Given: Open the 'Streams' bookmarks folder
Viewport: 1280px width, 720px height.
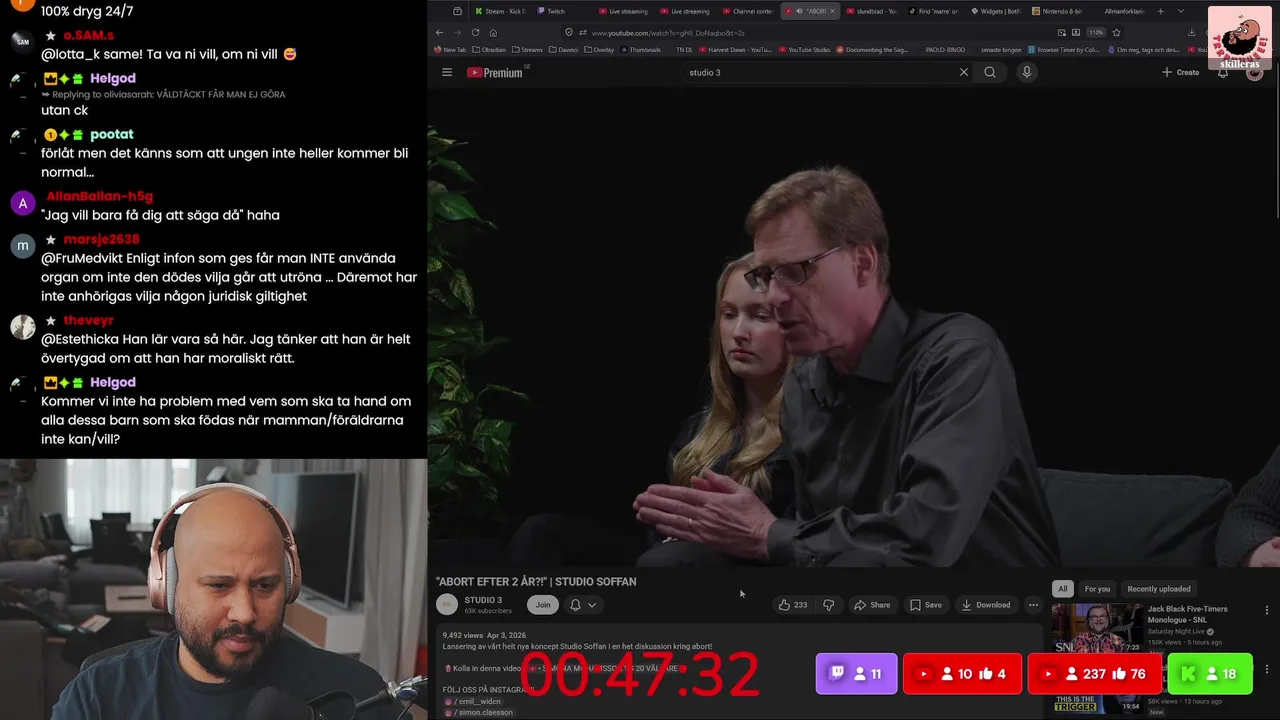Looking at the screenshot, I should tap(527, 49).
